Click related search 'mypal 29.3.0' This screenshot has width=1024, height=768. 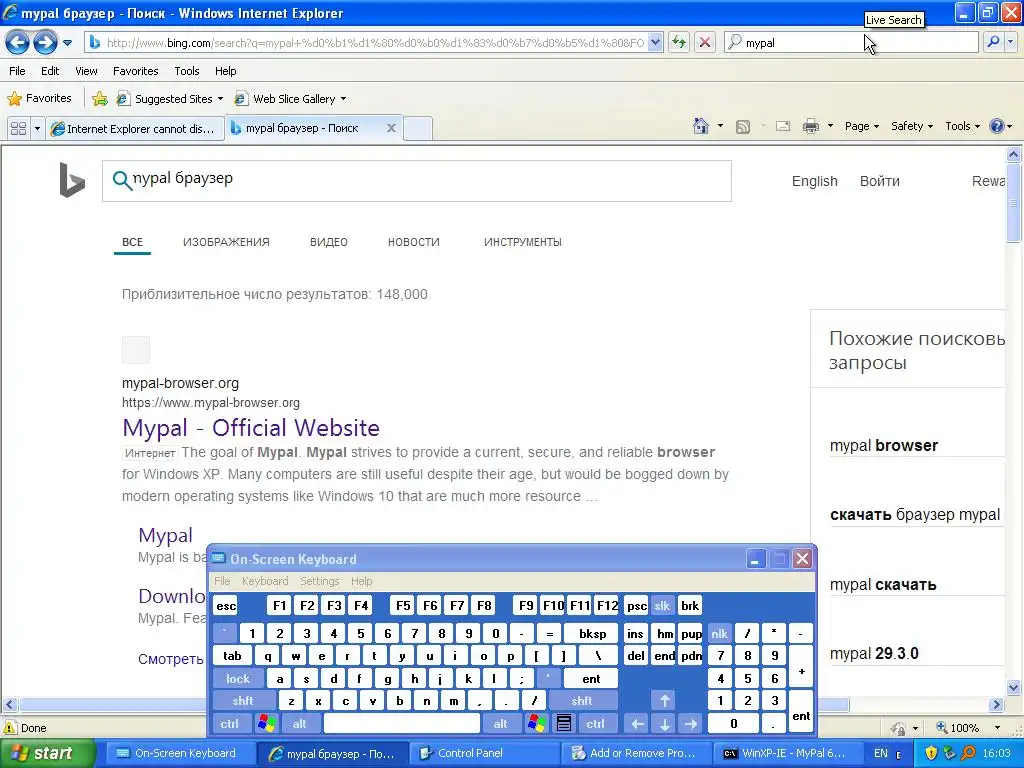click(874, 654)
